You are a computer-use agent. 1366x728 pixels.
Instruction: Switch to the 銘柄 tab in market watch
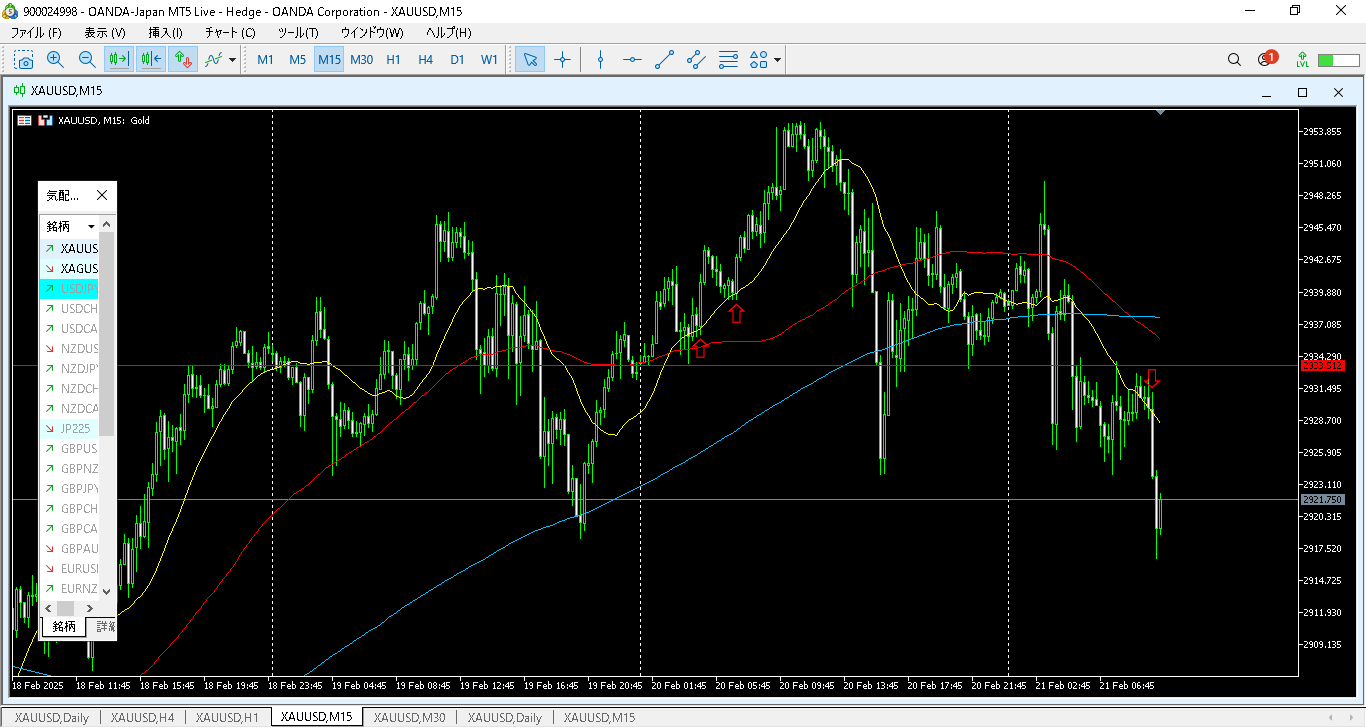[x=63, y=627]
